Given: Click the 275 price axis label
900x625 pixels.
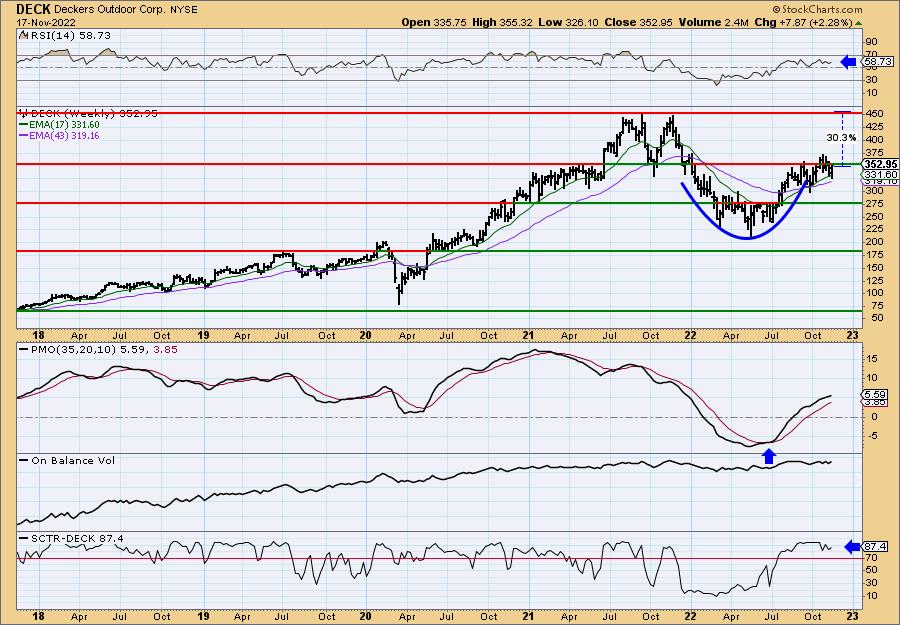Looking at the screenshot, I should (874, 203).
